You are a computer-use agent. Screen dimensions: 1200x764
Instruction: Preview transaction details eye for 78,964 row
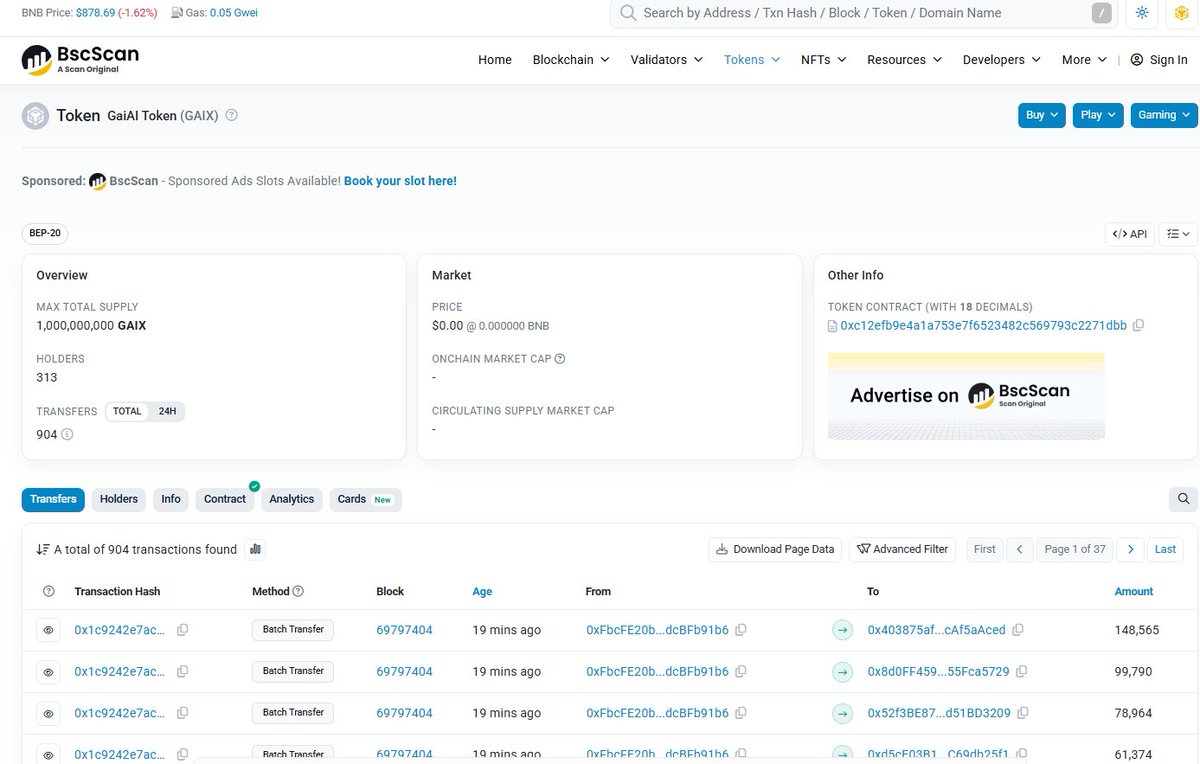click(48, 713)
